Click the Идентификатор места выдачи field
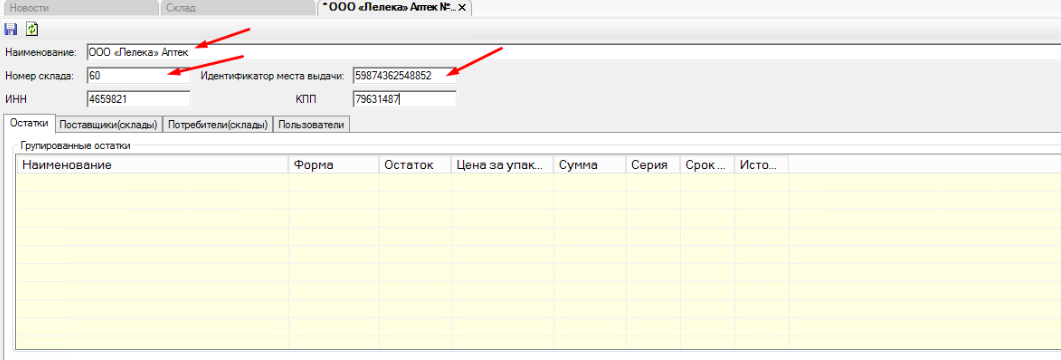The image size is (1061, 360). pyautogui.click(x=404, y=76)
